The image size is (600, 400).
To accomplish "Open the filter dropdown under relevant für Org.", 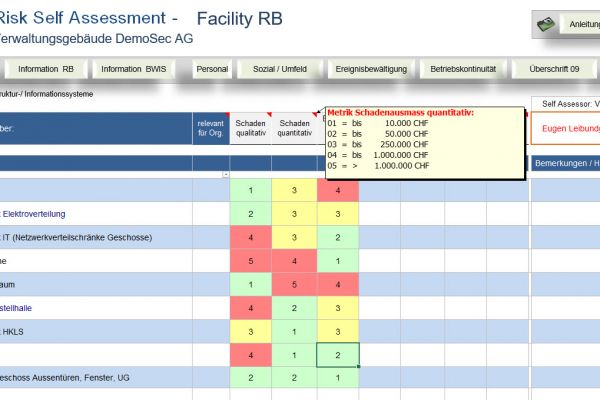I will click(x=225, y=175).
